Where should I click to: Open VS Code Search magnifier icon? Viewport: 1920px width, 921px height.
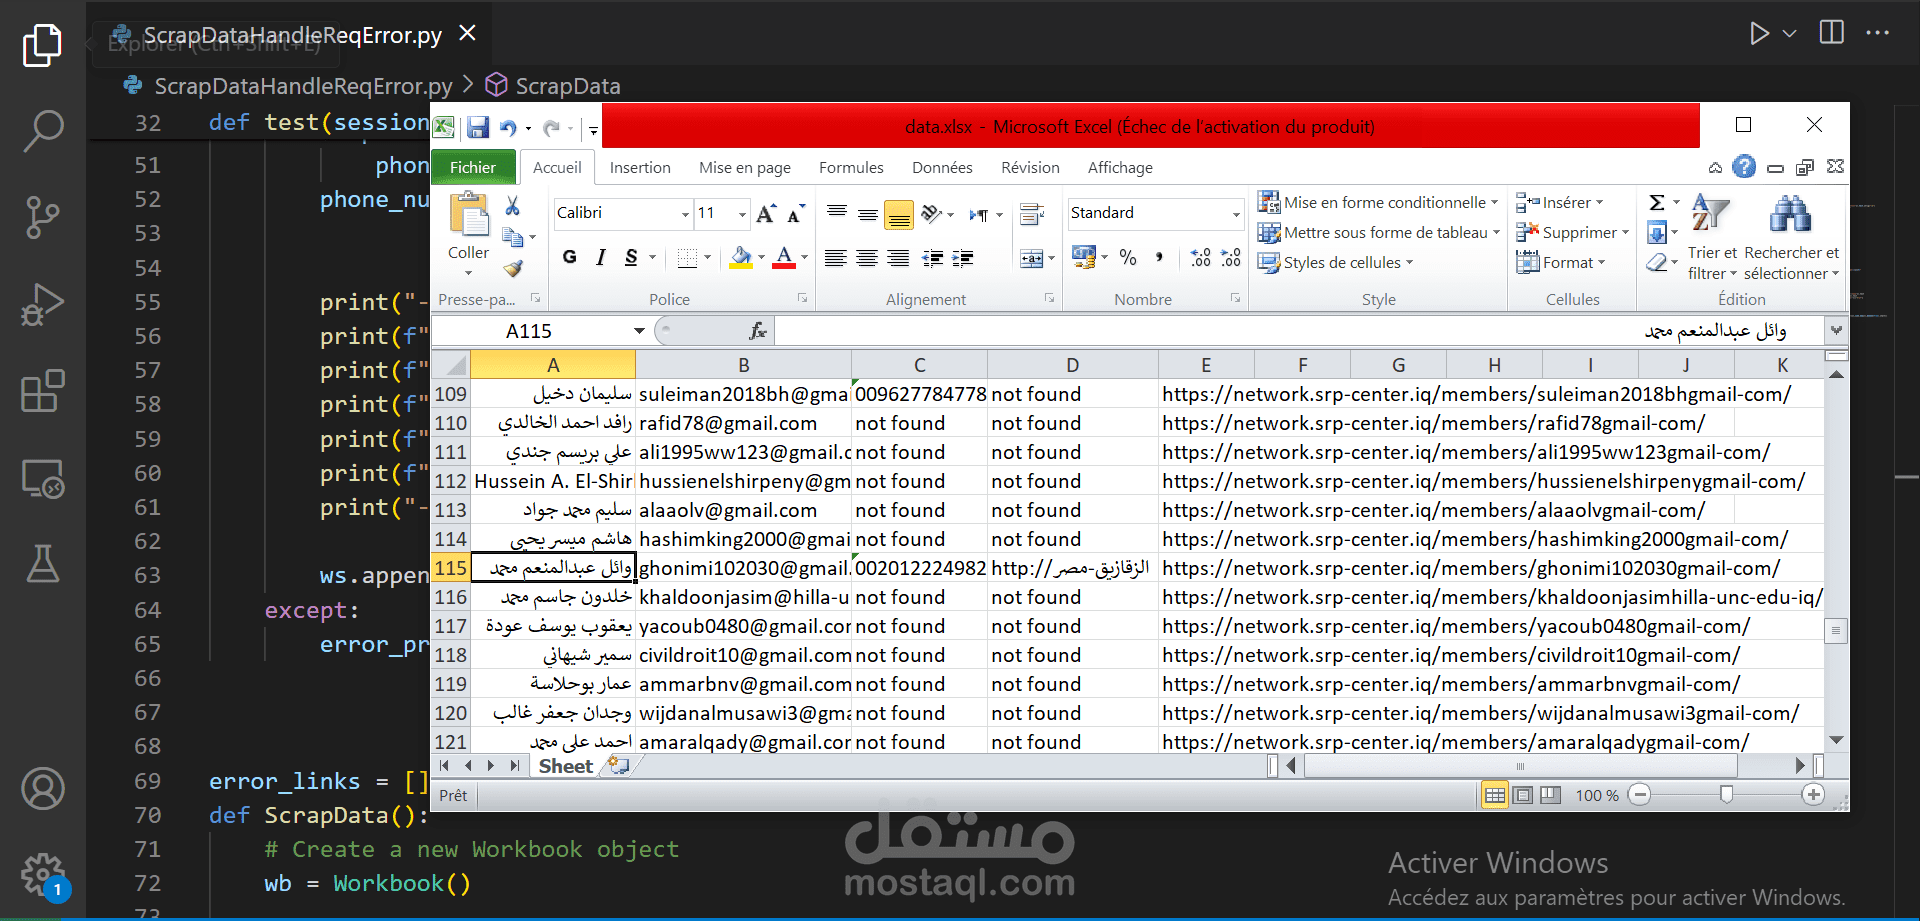click(x=43, y=130)
